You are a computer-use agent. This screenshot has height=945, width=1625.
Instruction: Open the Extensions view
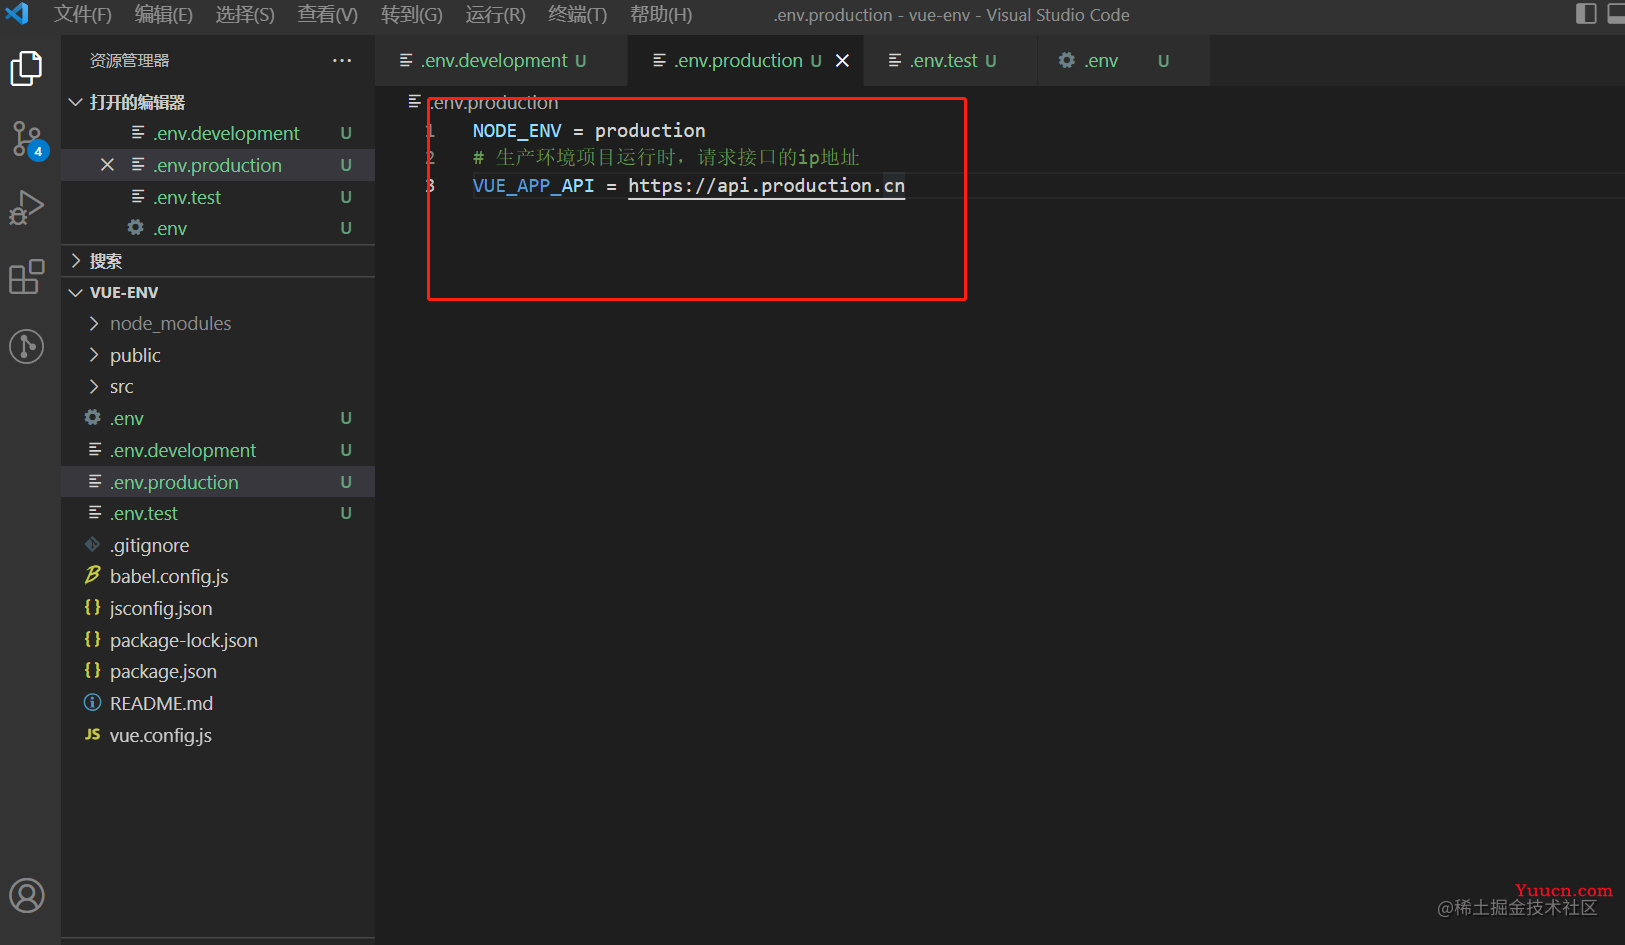point(26,277)
